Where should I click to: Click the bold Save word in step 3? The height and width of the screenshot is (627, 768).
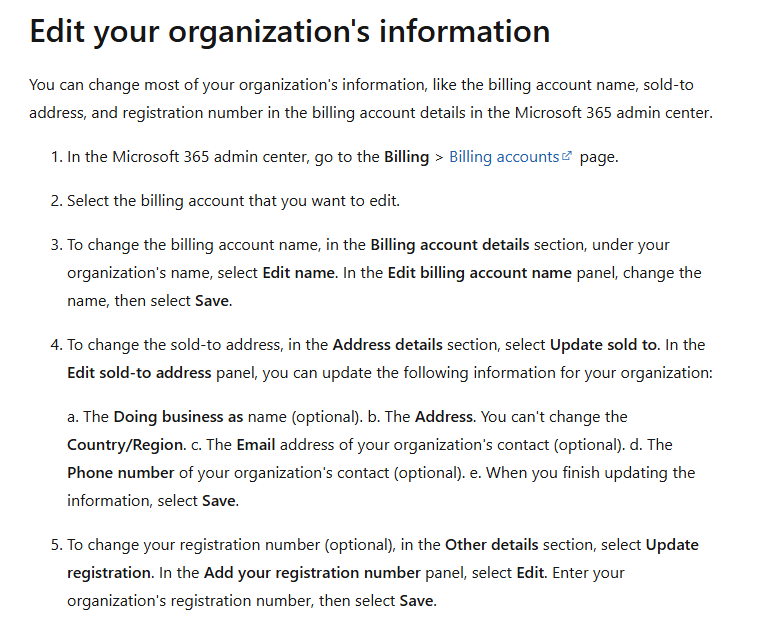212,301
